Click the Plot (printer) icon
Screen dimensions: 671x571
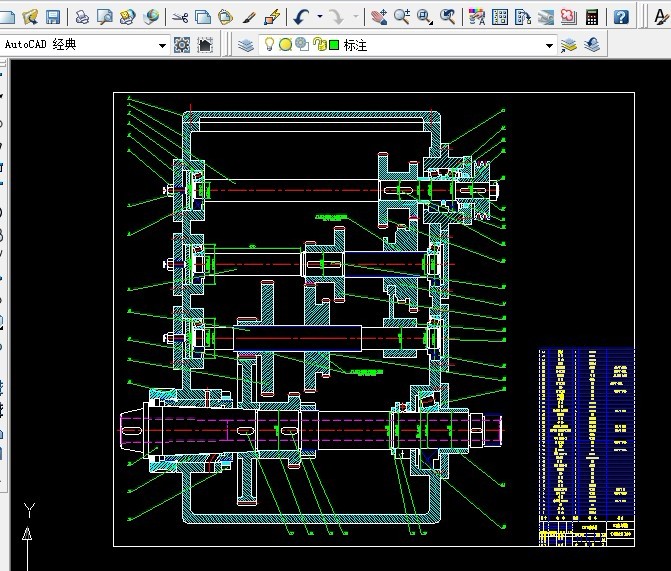click(82, 17)
